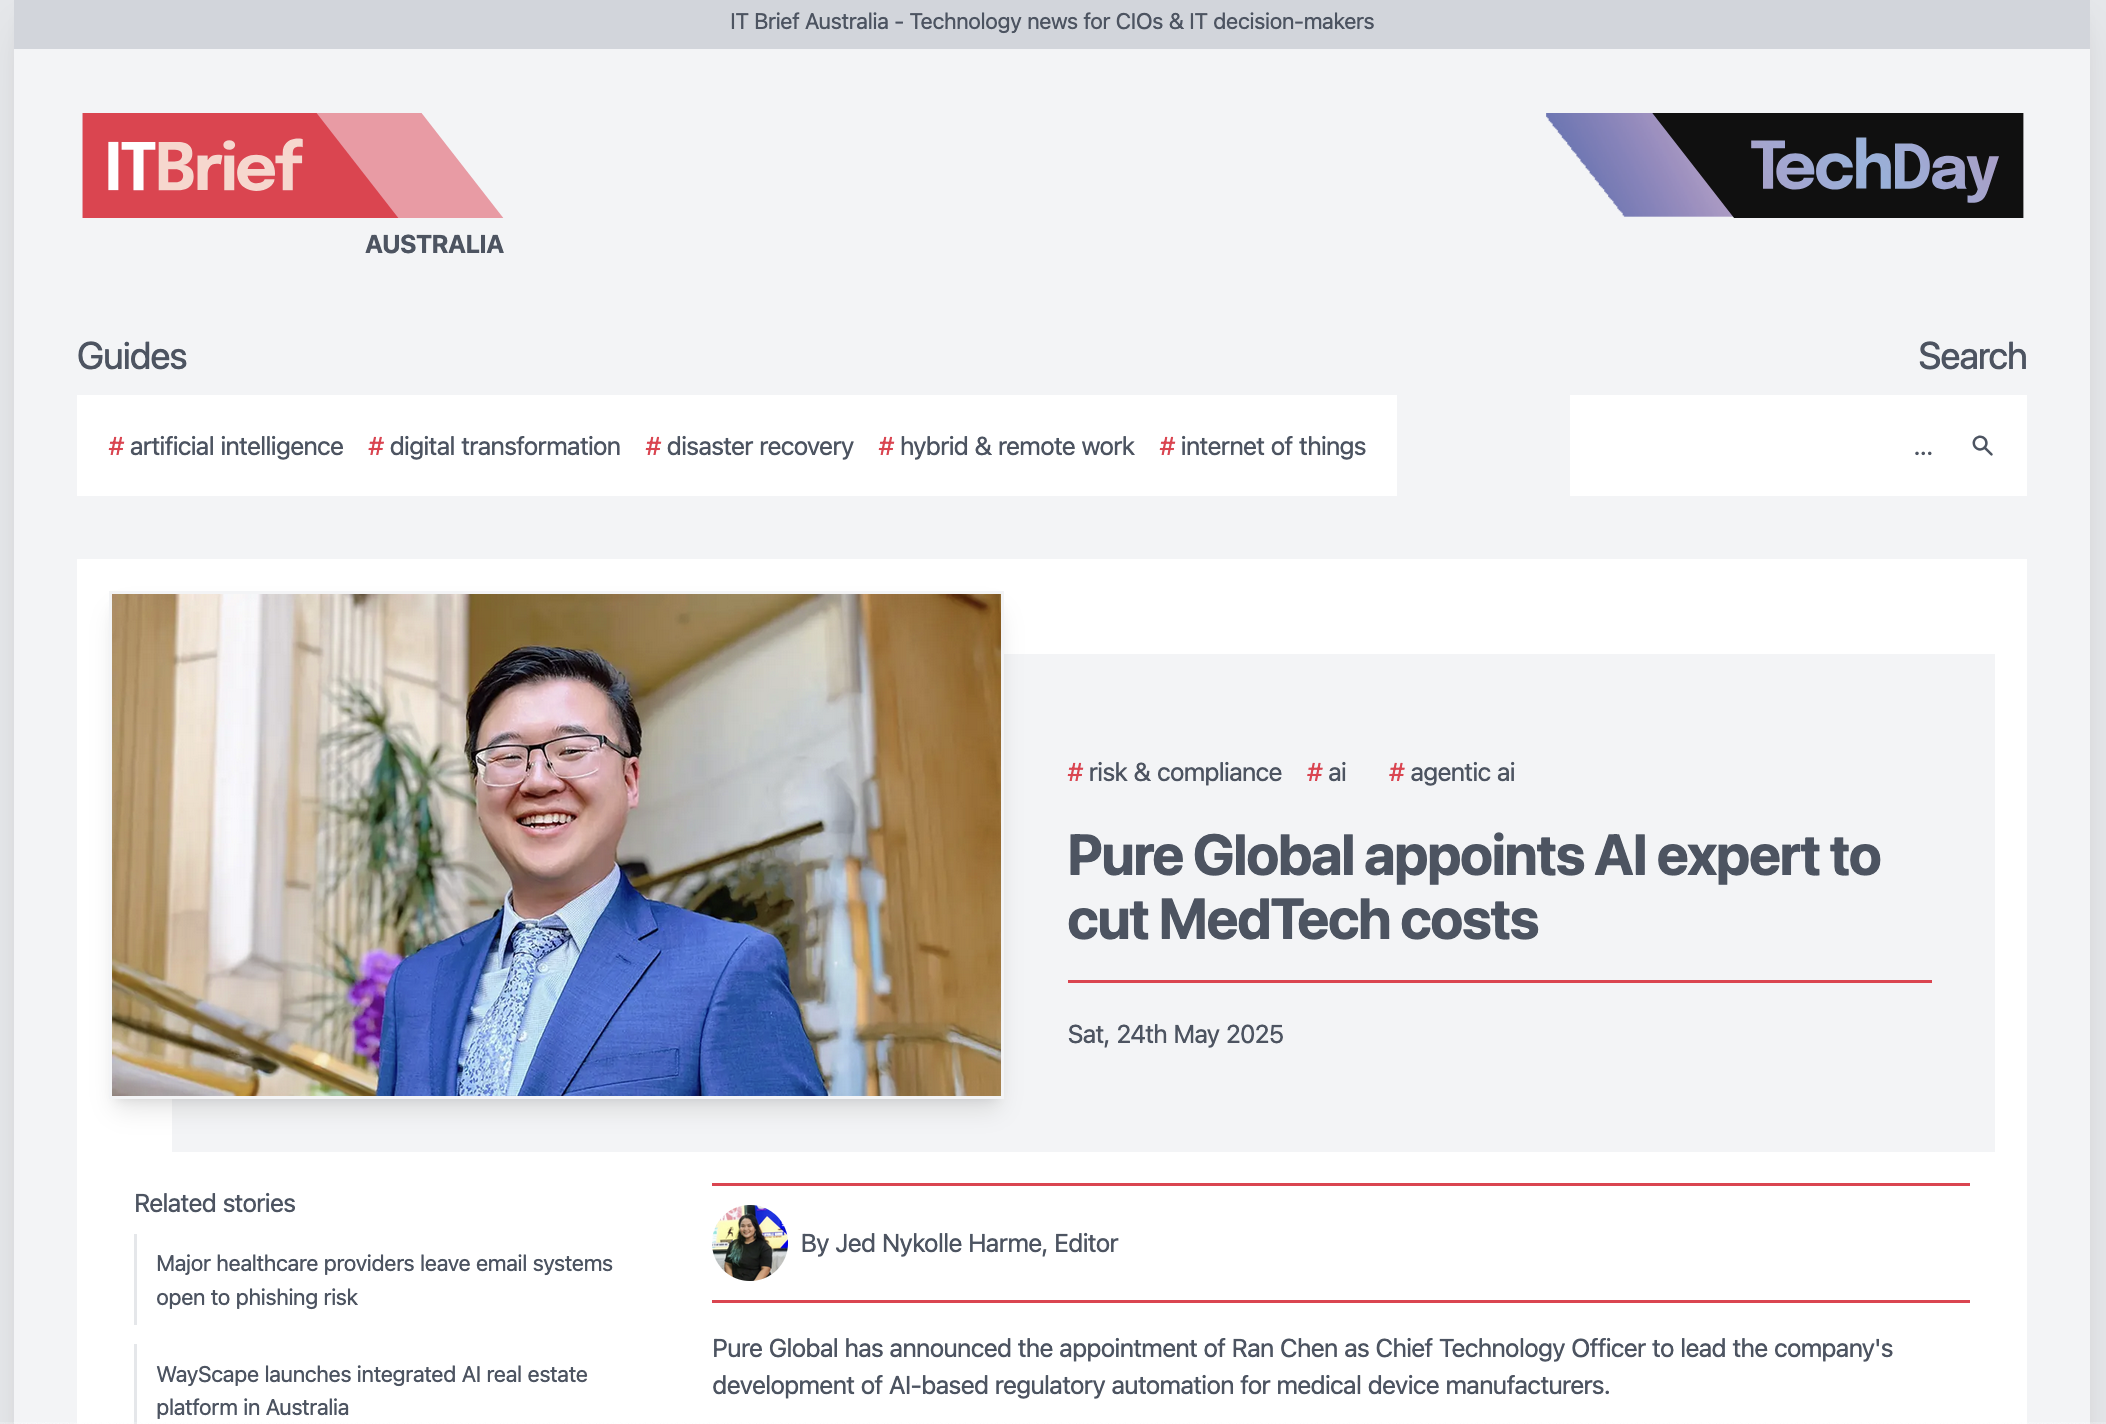Click the Guides heading
This screenshot has width=2106, height=1424.
[x=132, y=356]
